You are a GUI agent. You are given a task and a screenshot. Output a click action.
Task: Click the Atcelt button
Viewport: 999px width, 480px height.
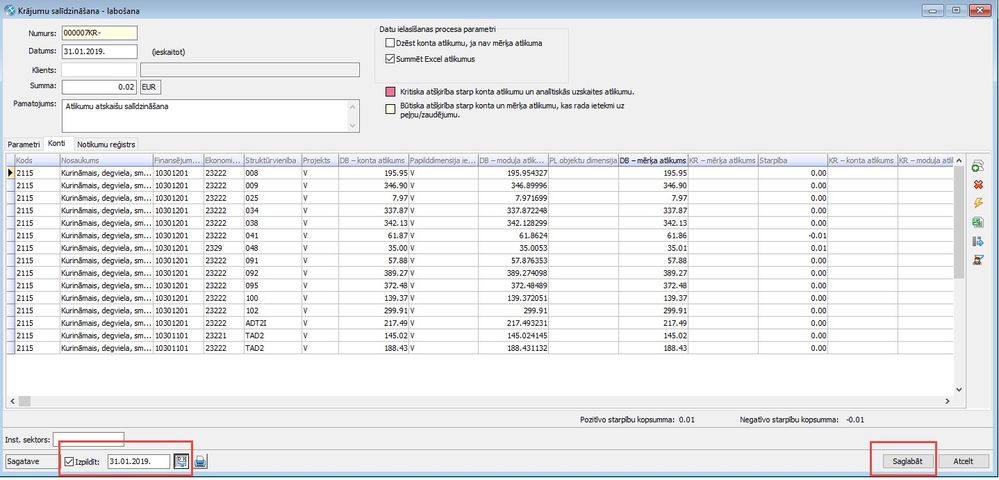coord(963,461)
